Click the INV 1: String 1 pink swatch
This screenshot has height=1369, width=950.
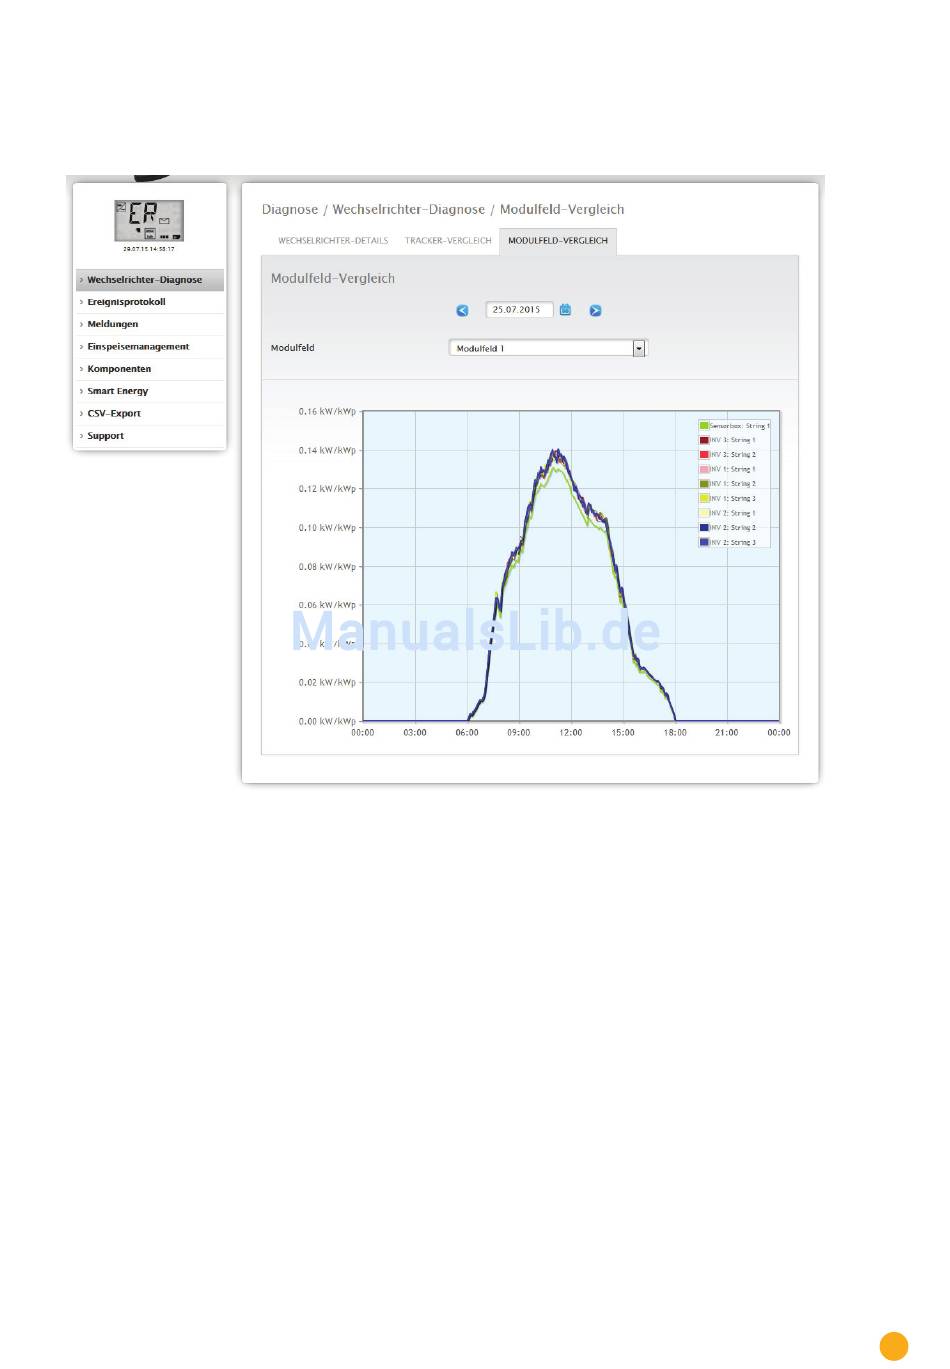(x=704, y=469)
